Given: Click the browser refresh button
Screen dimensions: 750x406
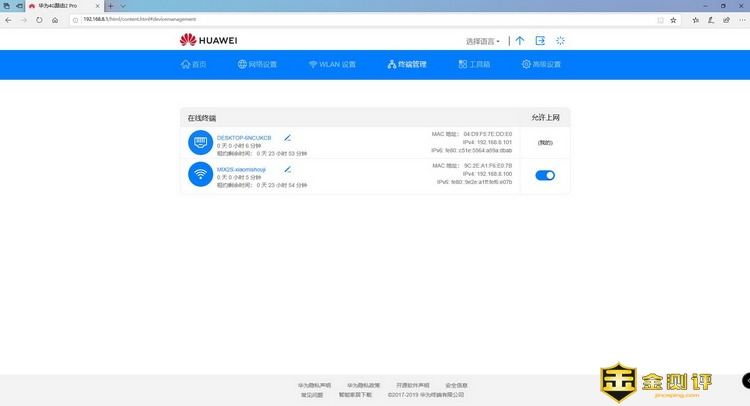Looking at the screenshot, I should (x=40, y=19).
